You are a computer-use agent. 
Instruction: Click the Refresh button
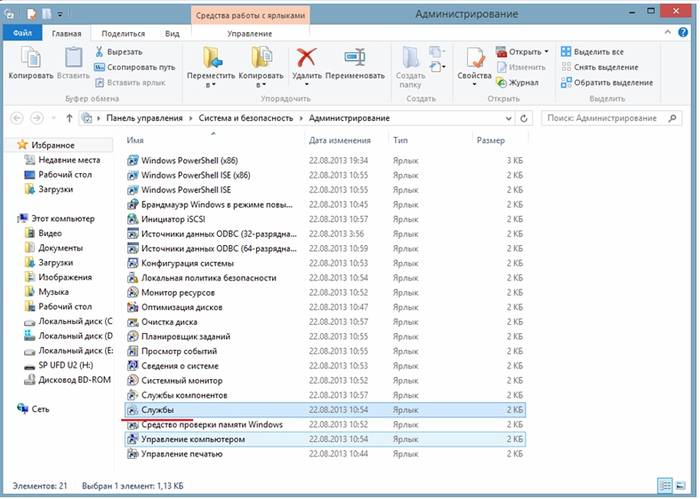(x=524, y=119)
